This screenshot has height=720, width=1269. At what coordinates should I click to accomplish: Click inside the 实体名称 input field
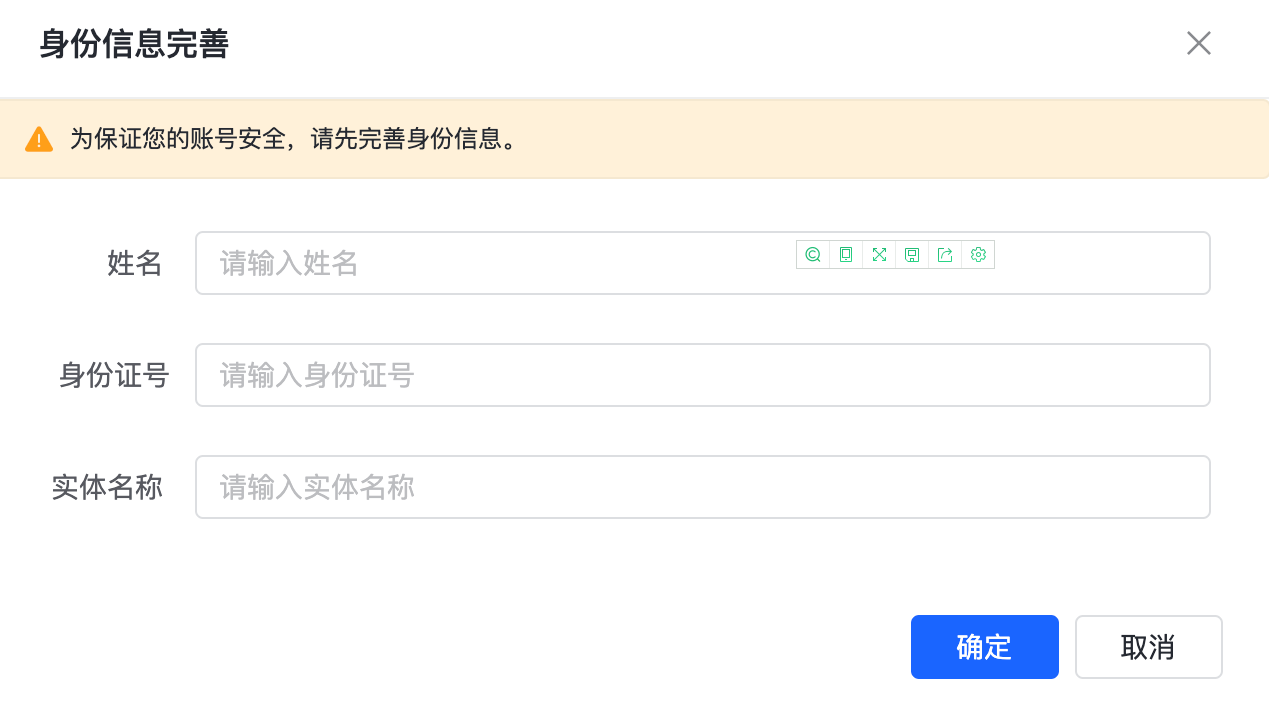point(600,487)
